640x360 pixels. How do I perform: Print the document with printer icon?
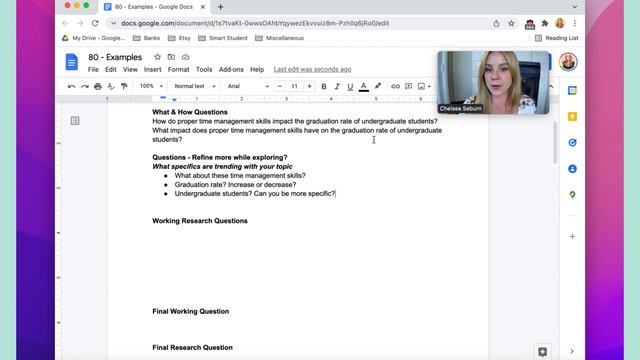pos(98,86)
